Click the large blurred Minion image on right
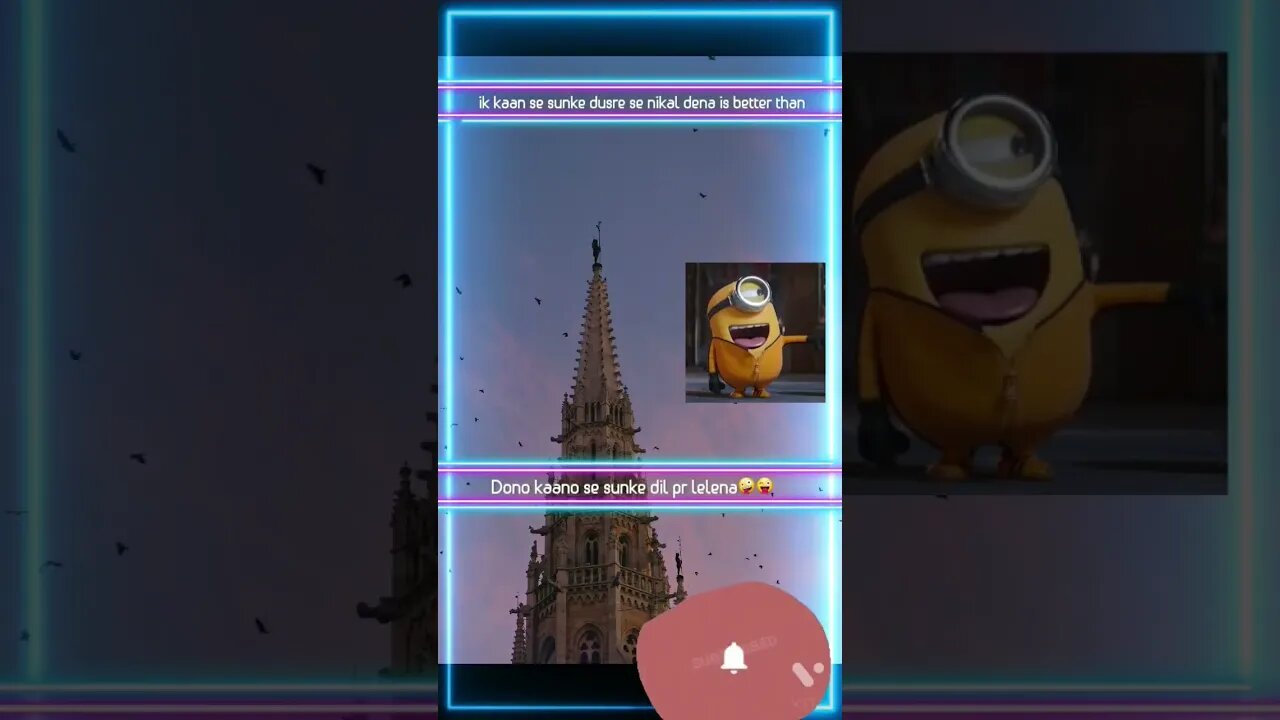 (x=1035, y=274)
